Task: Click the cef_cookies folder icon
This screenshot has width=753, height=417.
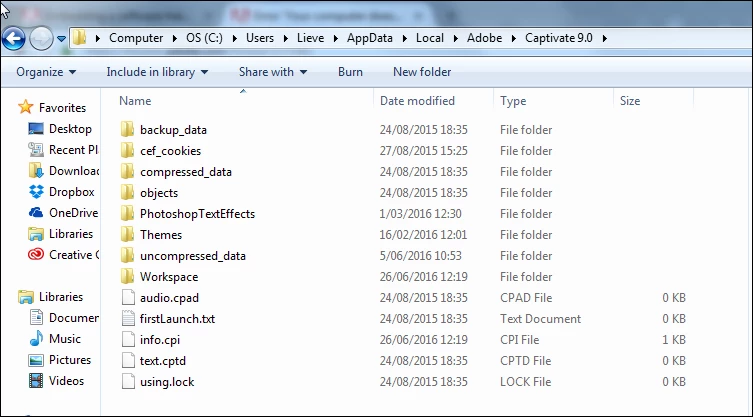Action: point(127,151)
